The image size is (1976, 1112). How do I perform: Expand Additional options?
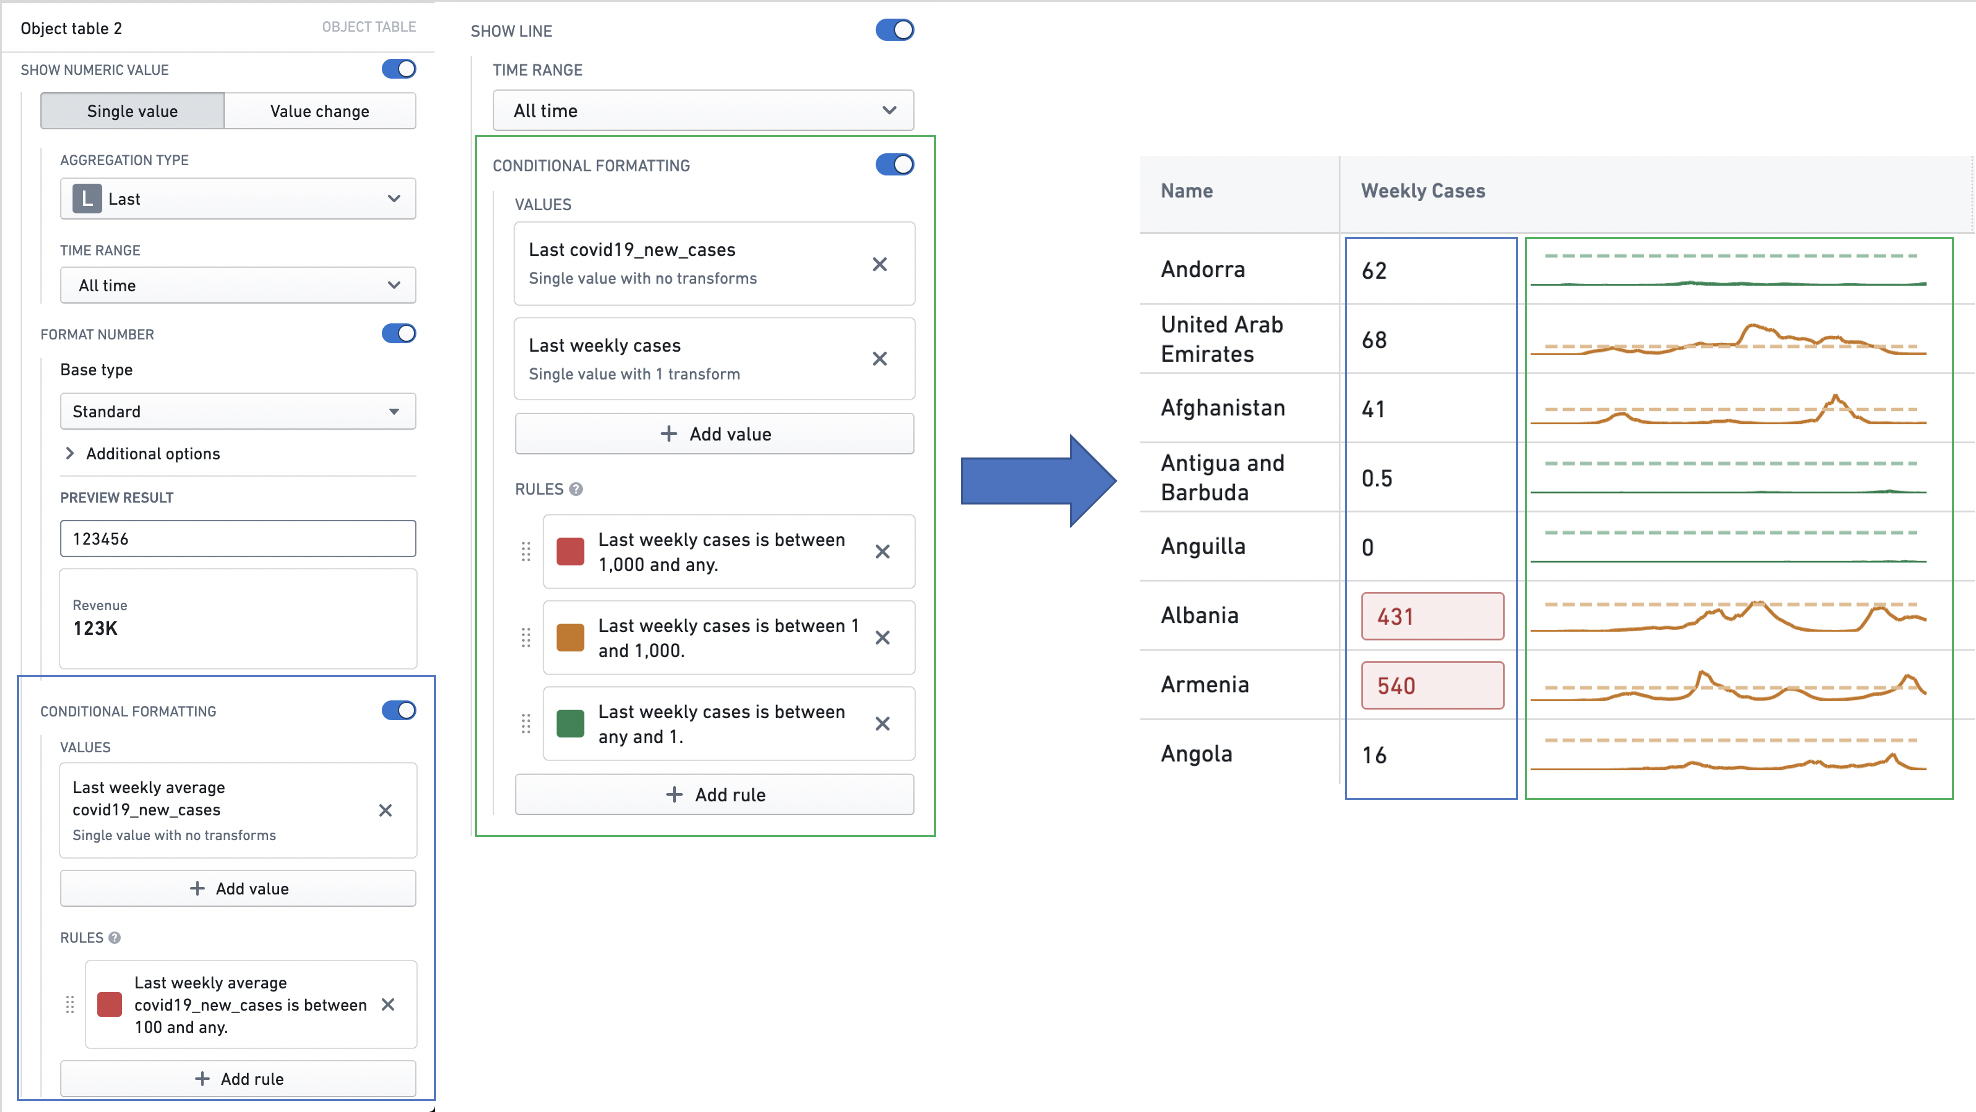(x=142, y=454)
